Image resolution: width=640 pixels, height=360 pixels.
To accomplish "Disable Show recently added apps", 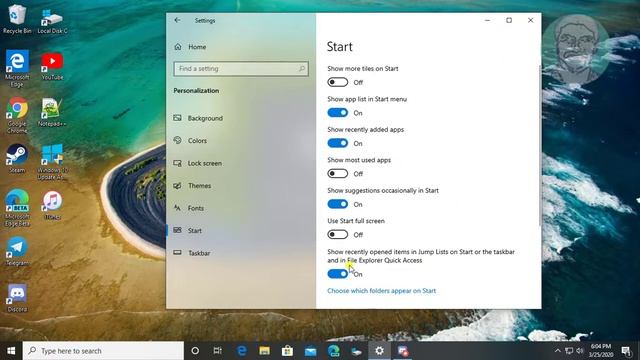I will point(338,143).
